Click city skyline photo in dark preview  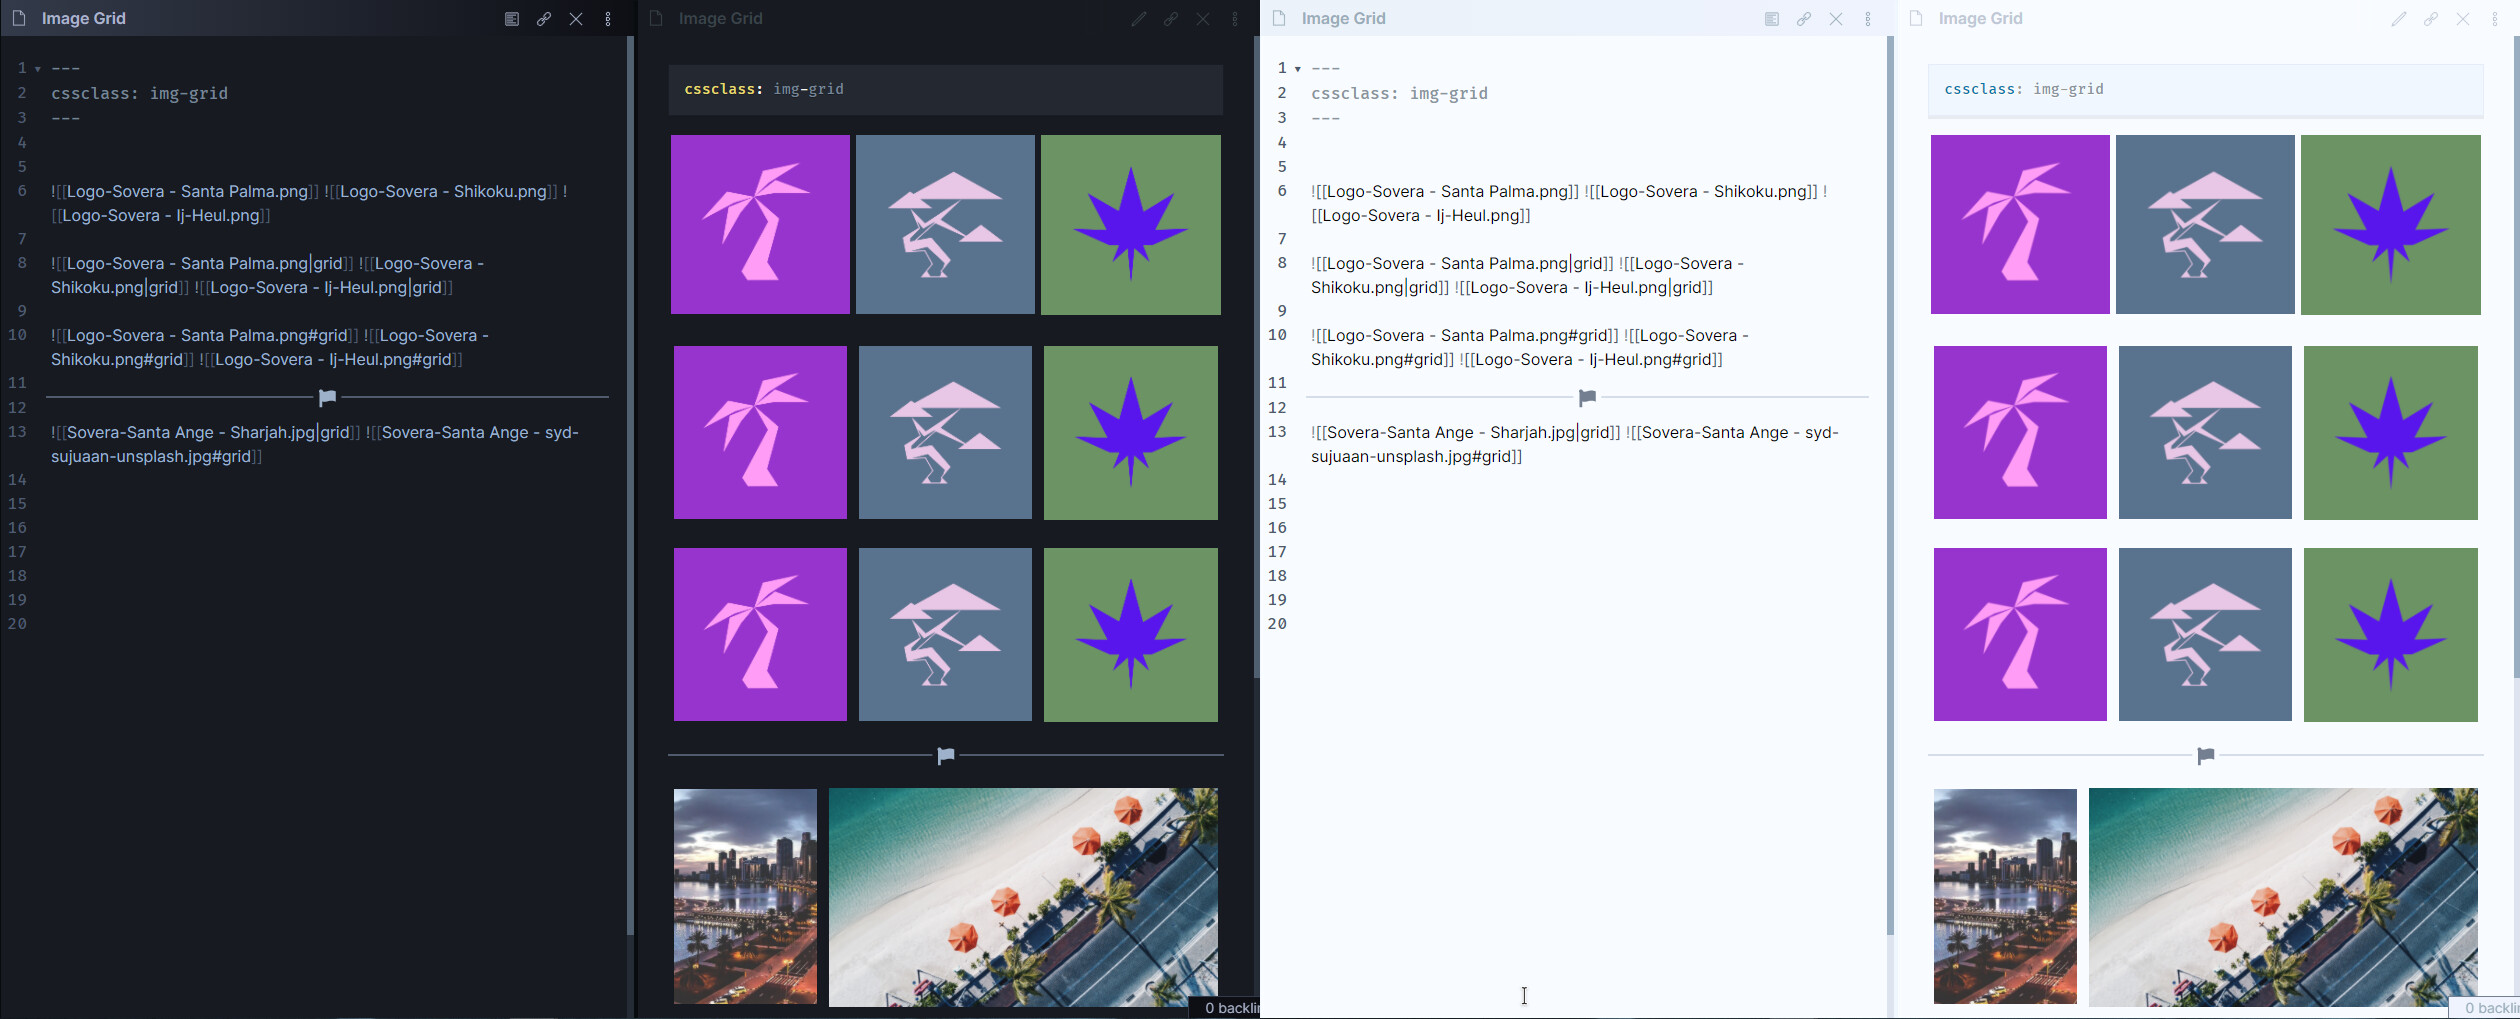pyautogui.click(x=745, y=896)
